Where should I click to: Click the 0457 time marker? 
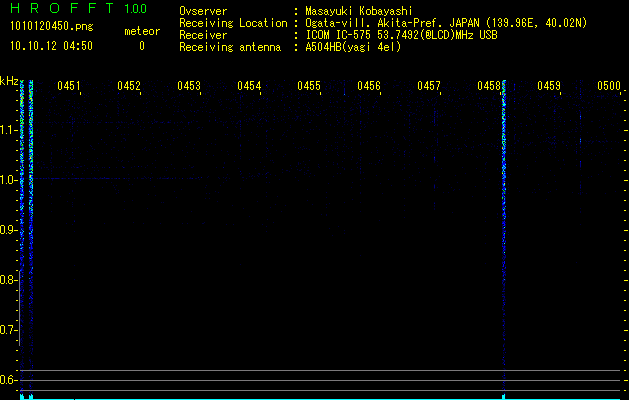(429, 86)
